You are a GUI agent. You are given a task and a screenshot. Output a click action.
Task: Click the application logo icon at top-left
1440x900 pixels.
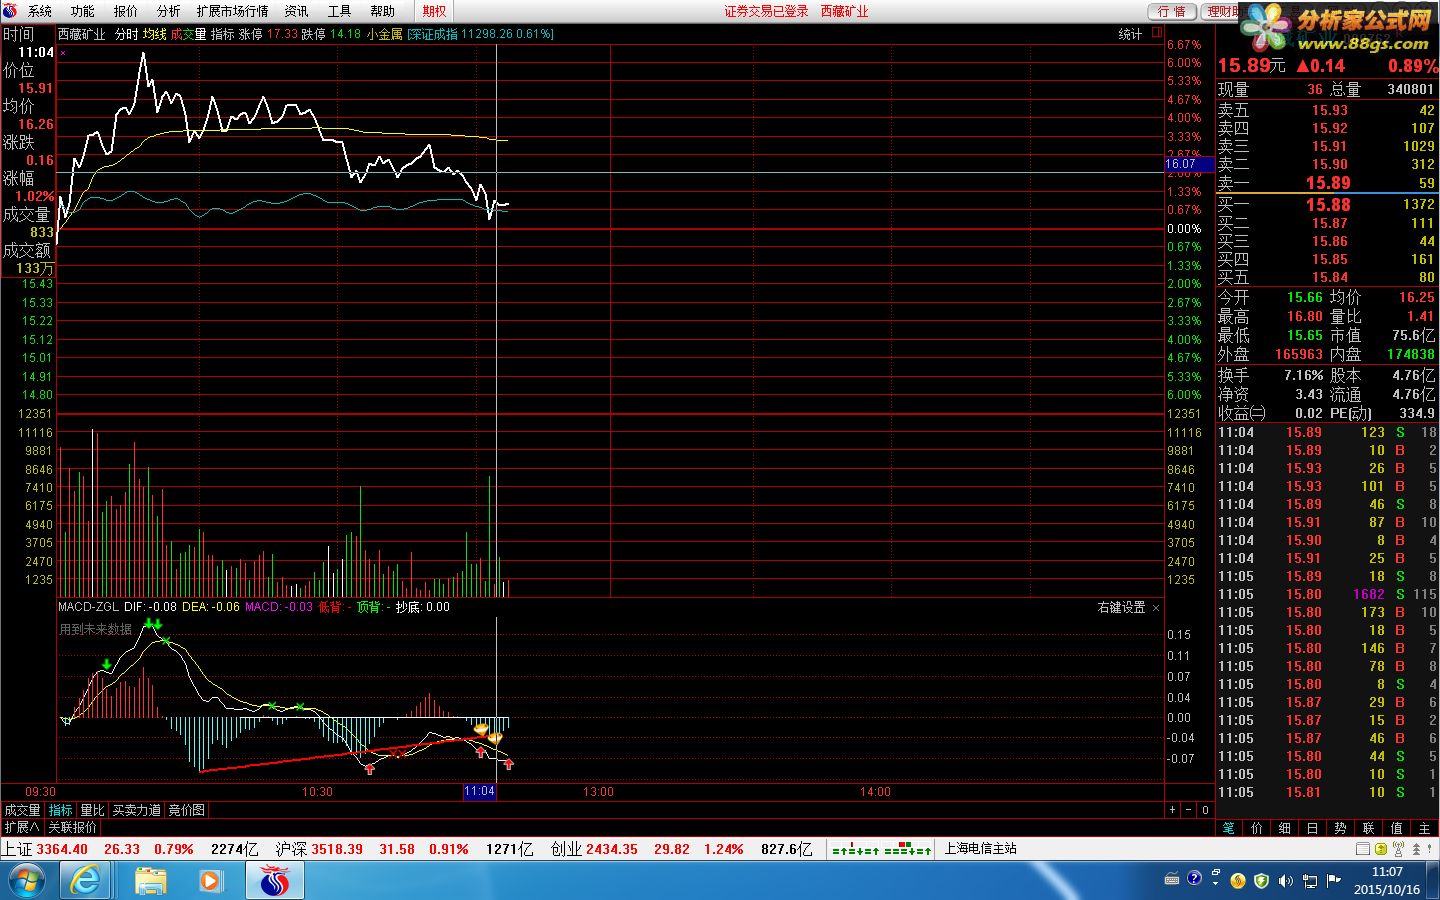click(x=11, y=11)
